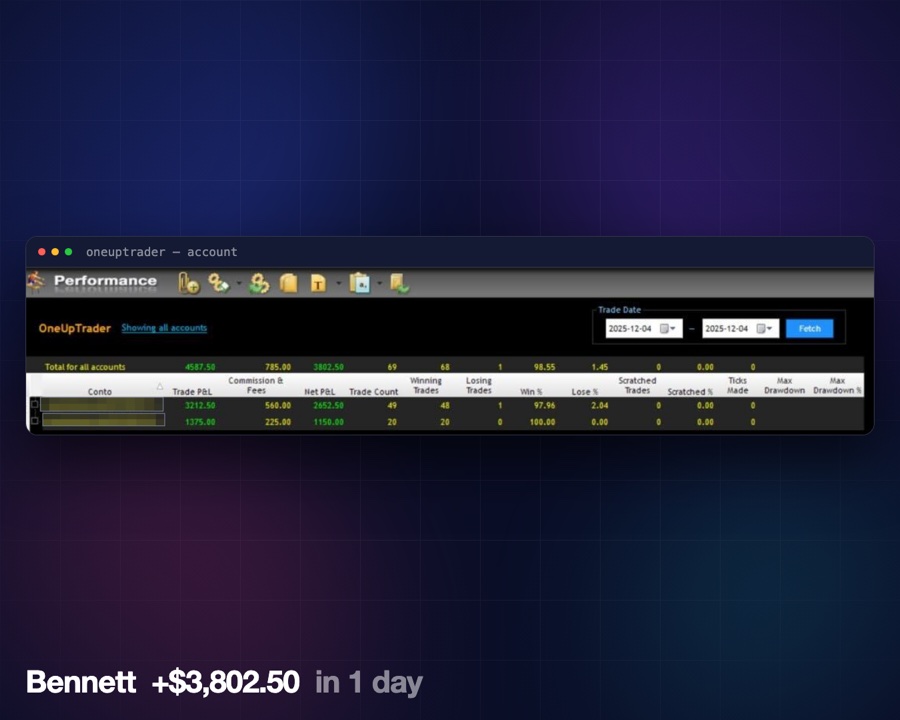Click Trade P&L cell 3212.50
The height and width of the screenshot is (720, 900).
[x=200, y=405]
